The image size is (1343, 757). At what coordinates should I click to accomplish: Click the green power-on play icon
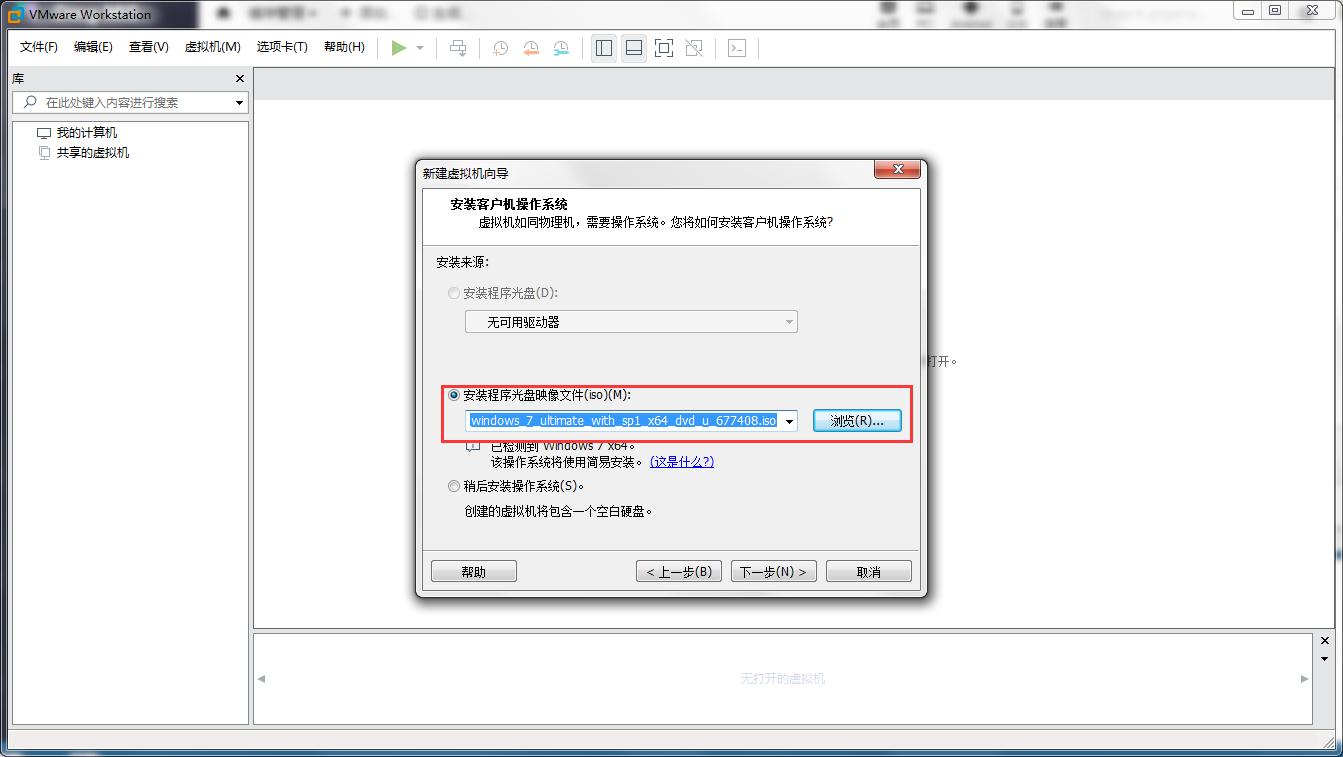399,48
